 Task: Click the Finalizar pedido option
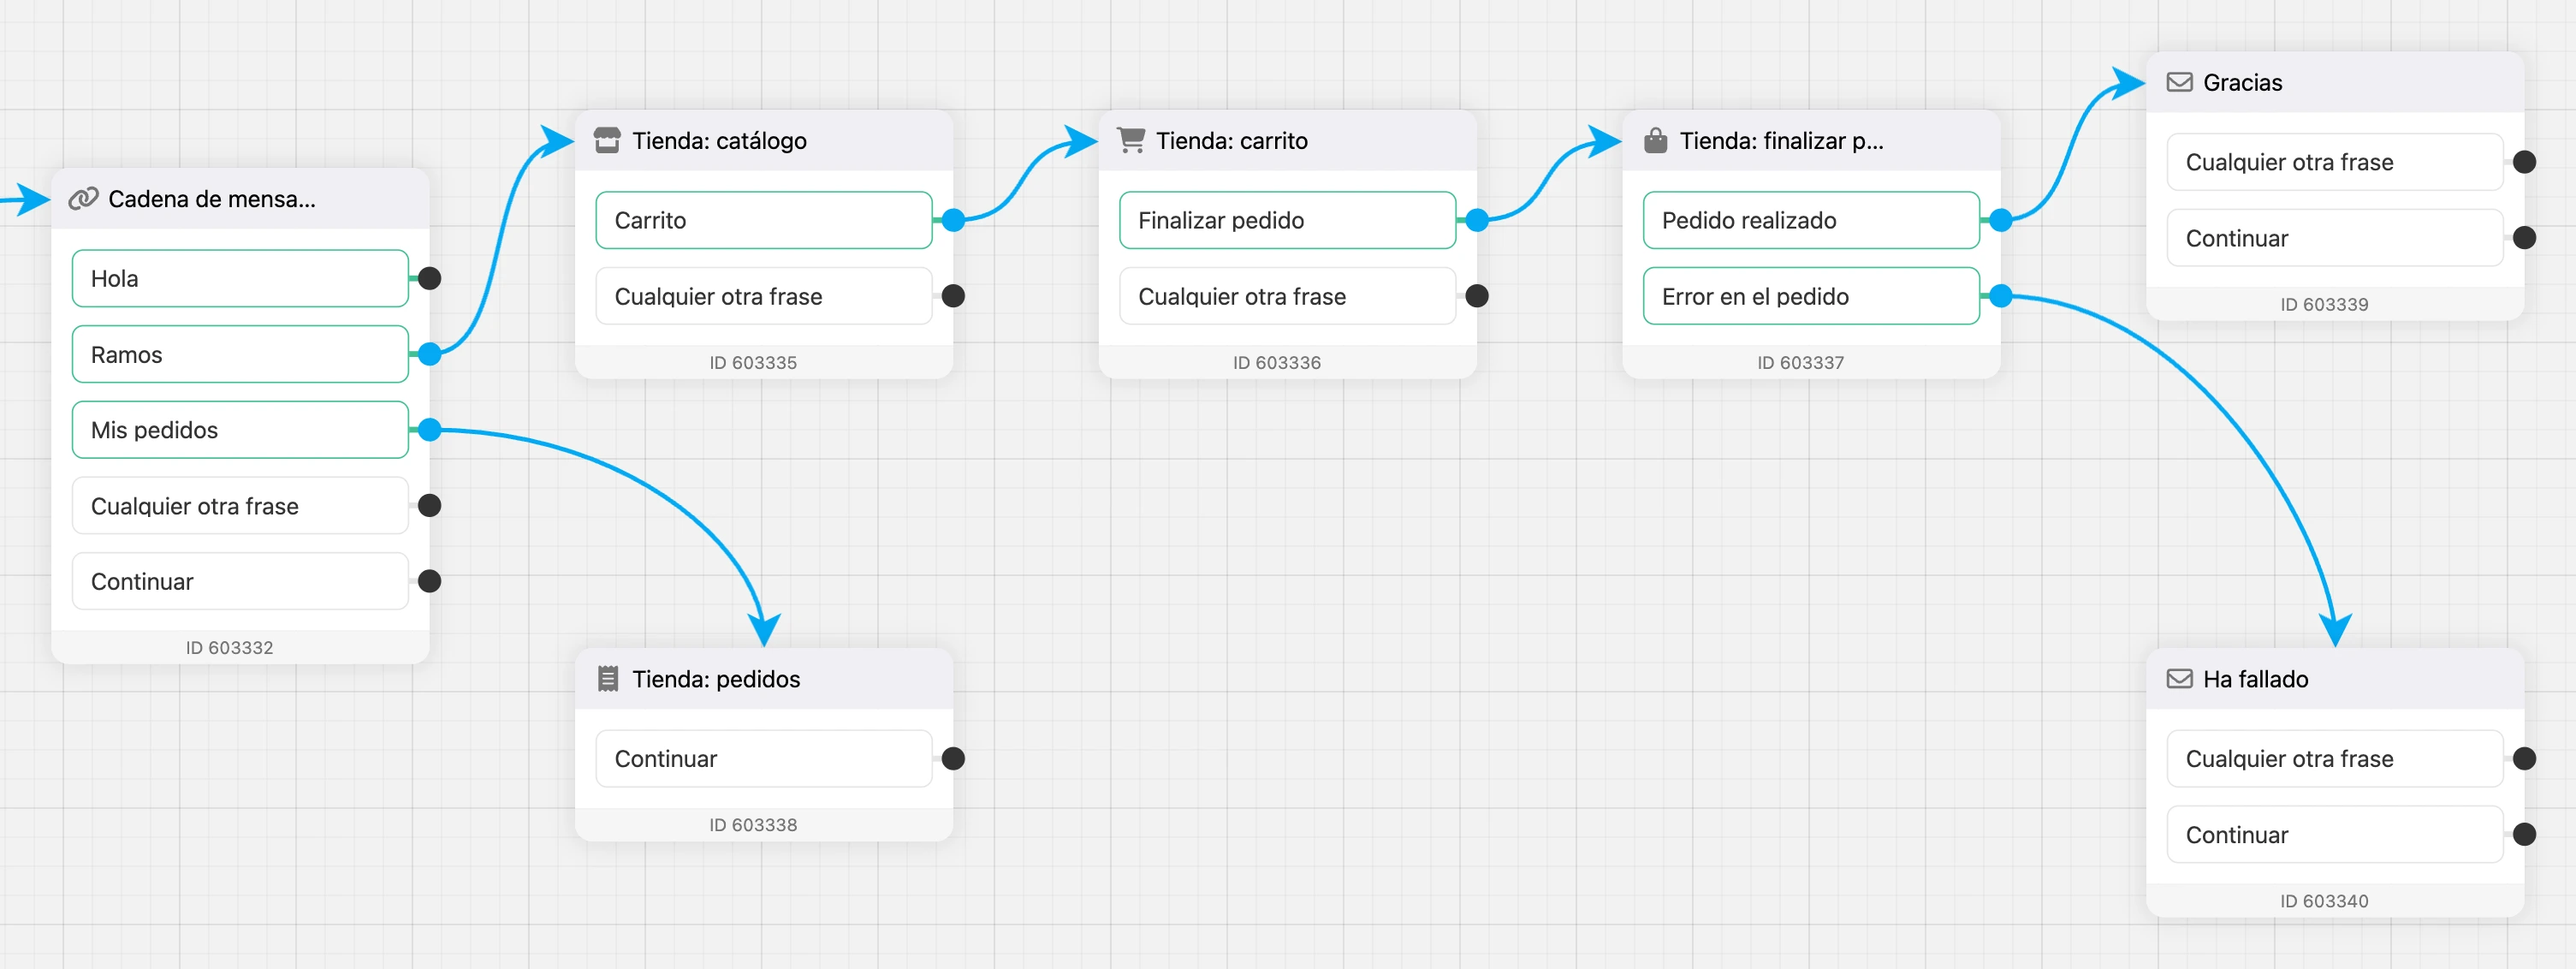pyautogui.click(x=1287, y=221)
